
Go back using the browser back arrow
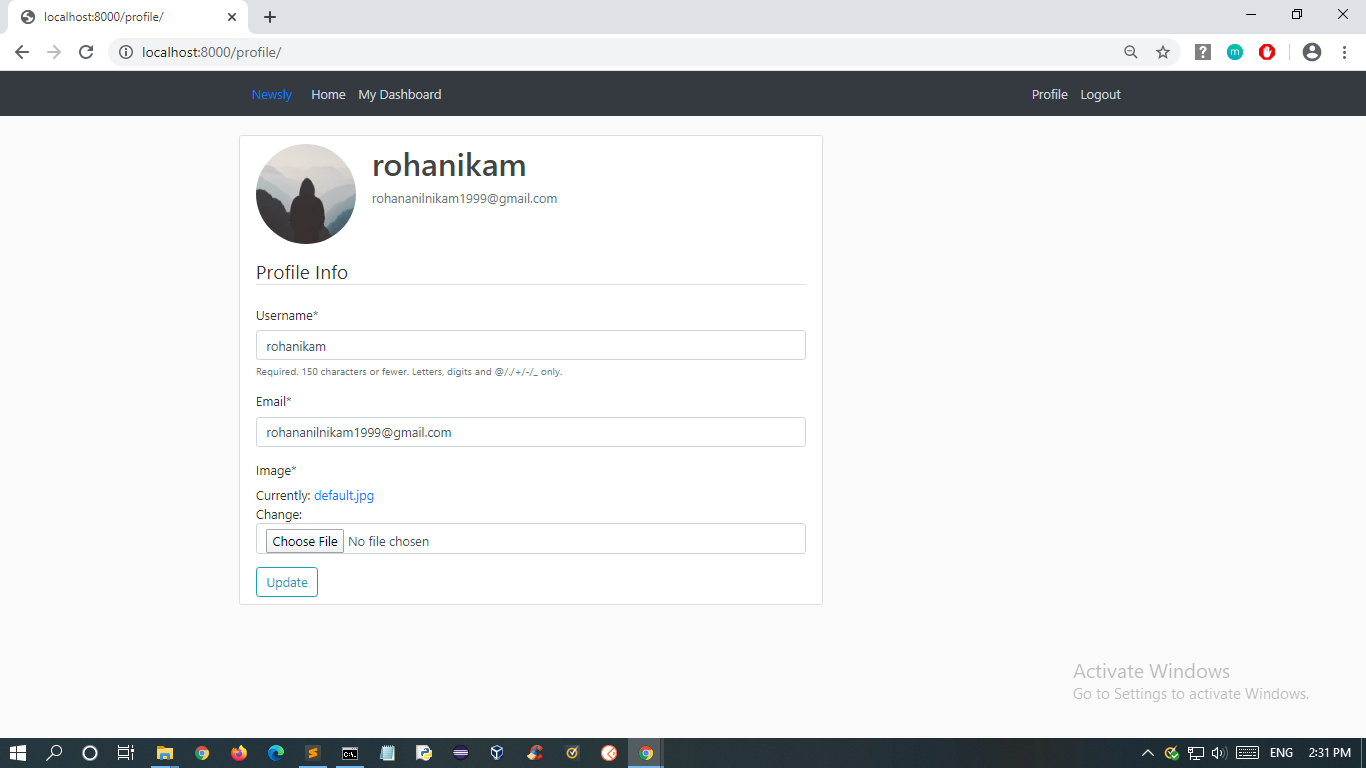pos(22,52)
